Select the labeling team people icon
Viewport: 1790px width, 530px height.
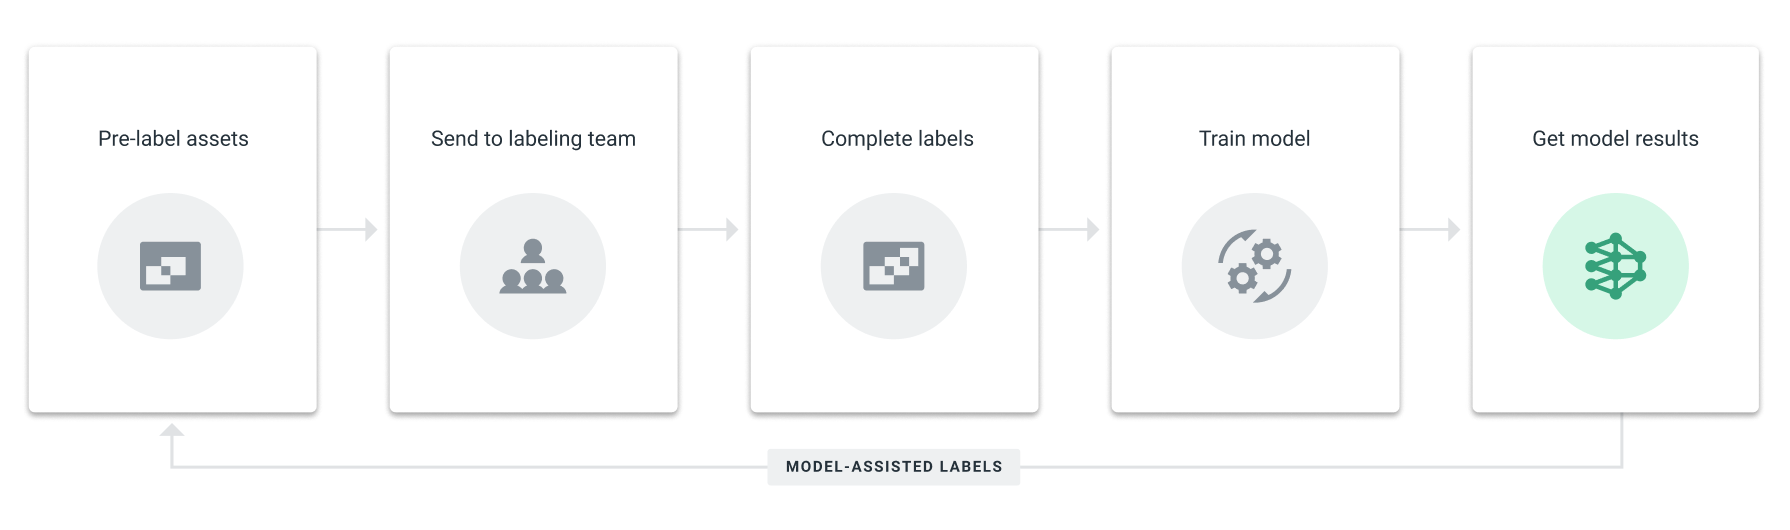[x=533, y=266]
